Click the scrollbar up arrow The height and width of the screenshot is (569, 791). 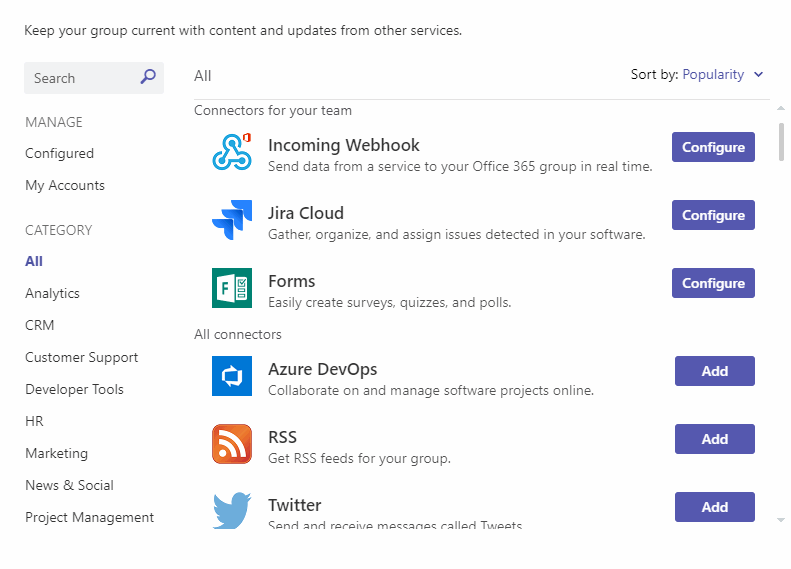tap(781, 108)
